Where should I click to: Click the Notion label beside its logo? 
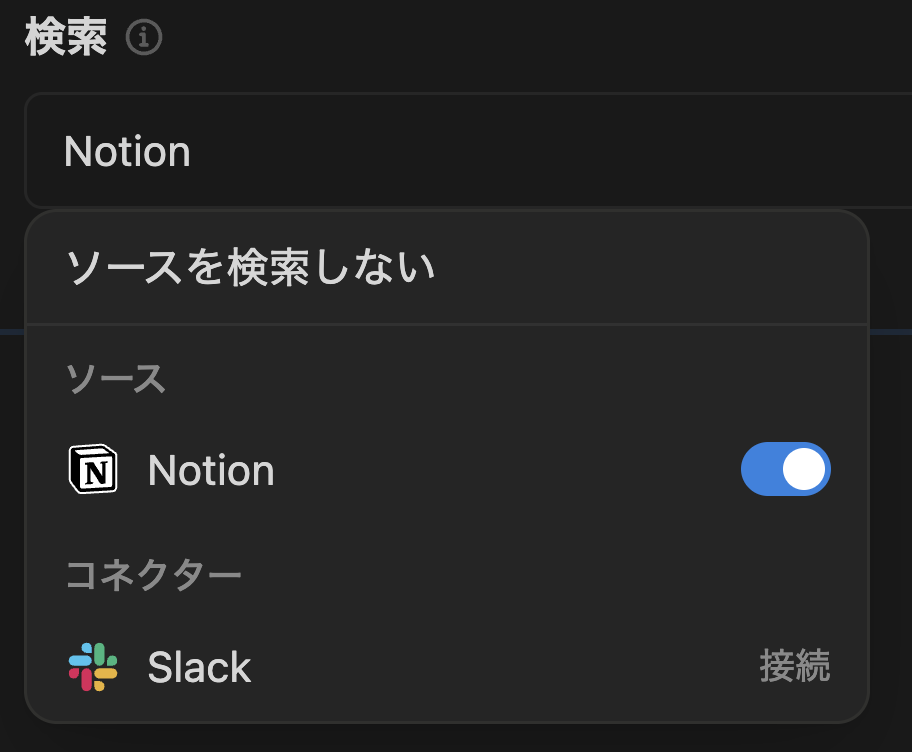(x=211, y=471)
